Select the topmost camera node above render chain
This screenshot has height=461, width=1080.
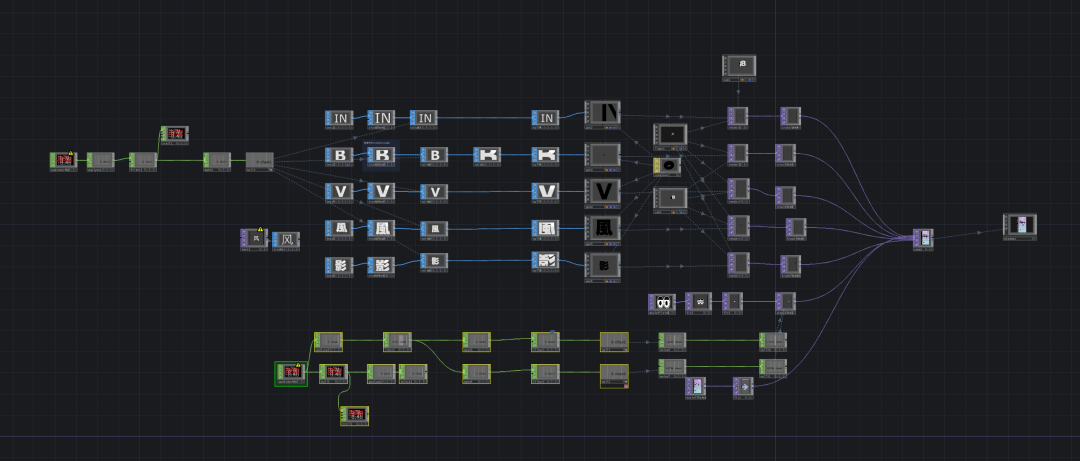coord(739,67)
